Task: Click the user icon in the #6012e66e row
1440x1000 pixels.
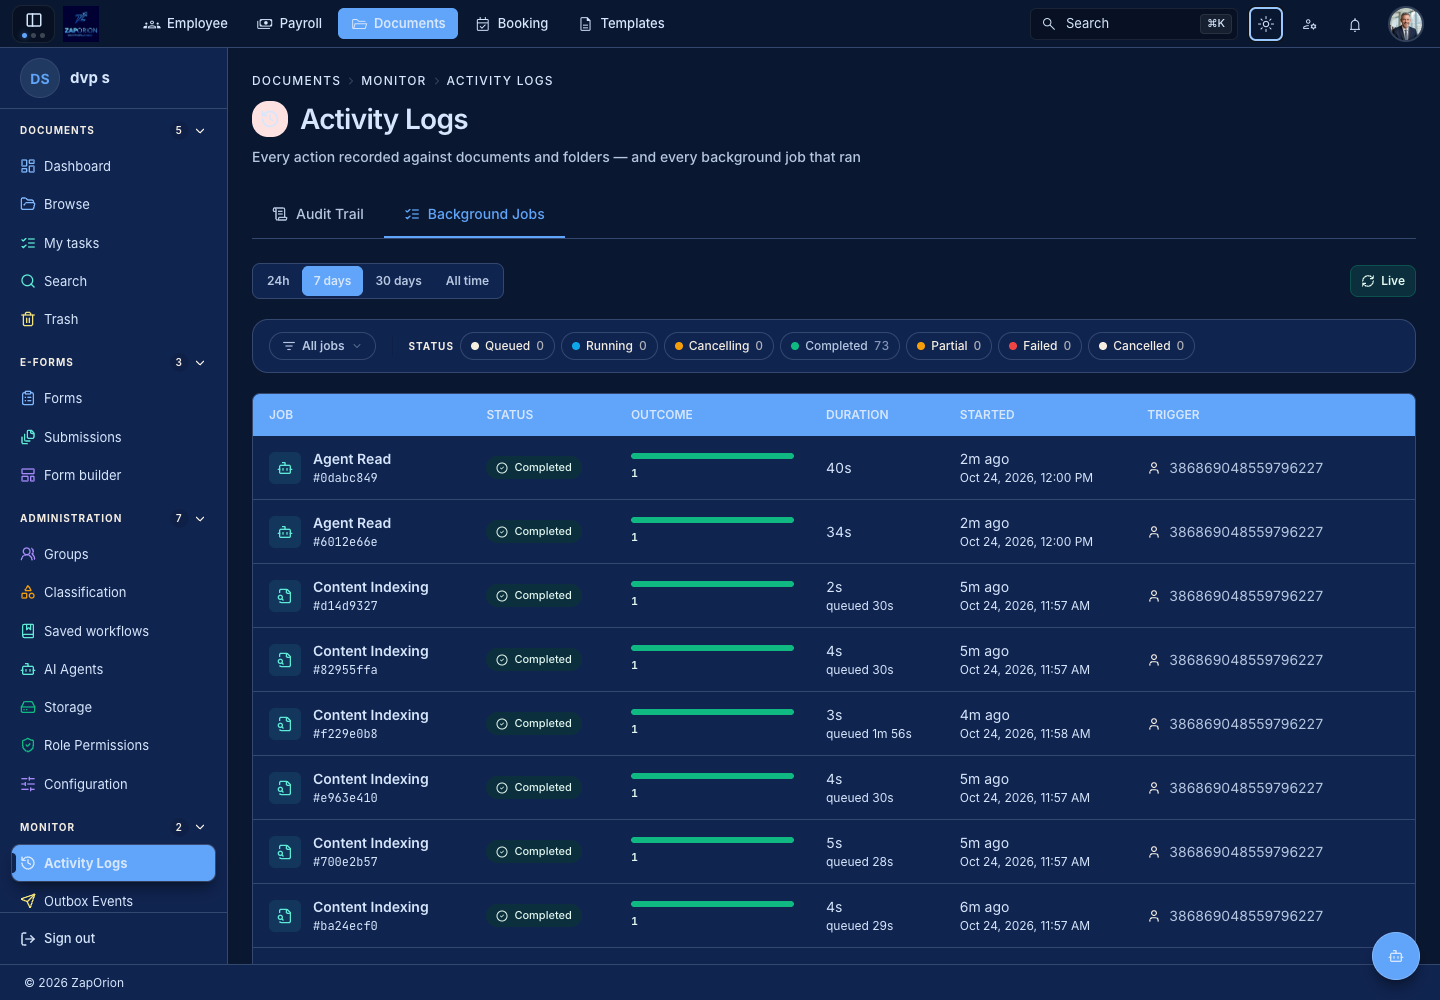Action: click(1154, 532)
